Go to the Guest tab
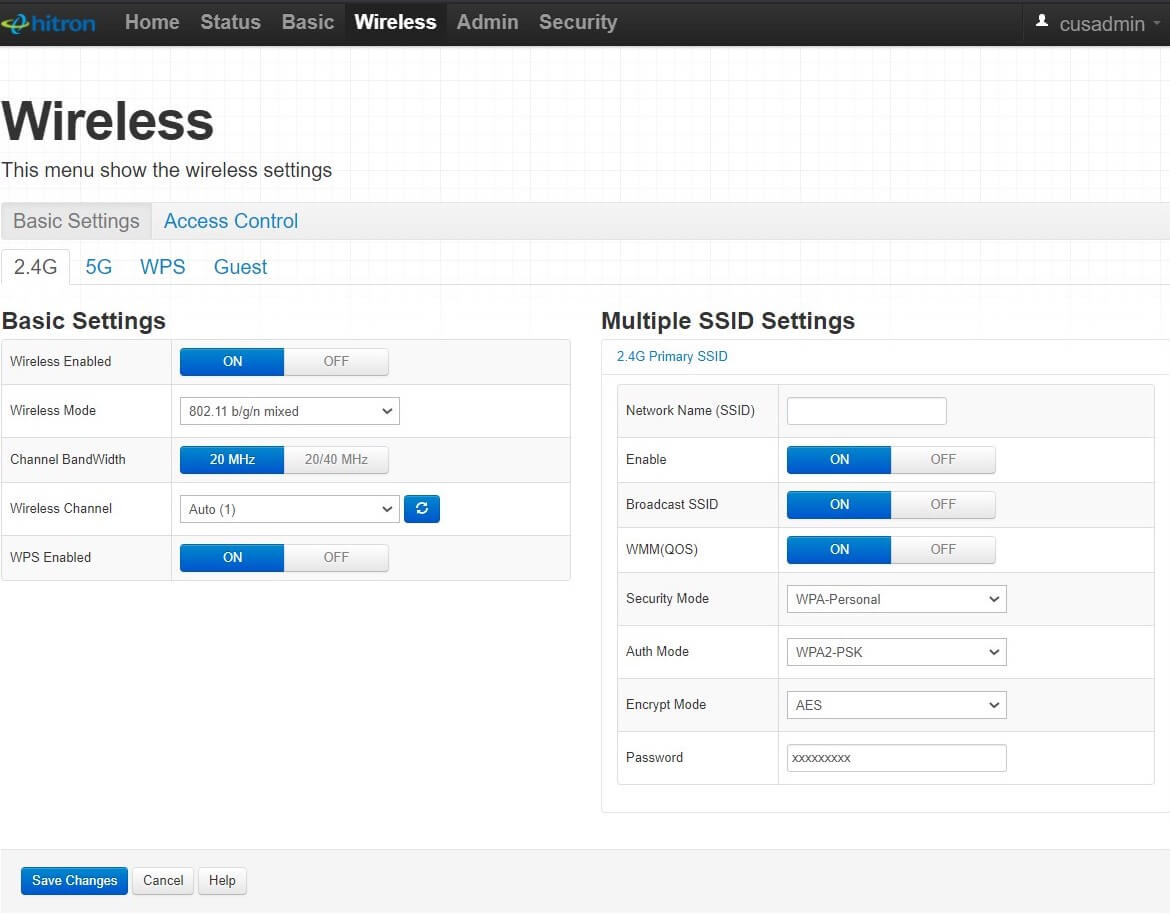The height and width of the screenshot is (915, 1170). tap(240, 267)
